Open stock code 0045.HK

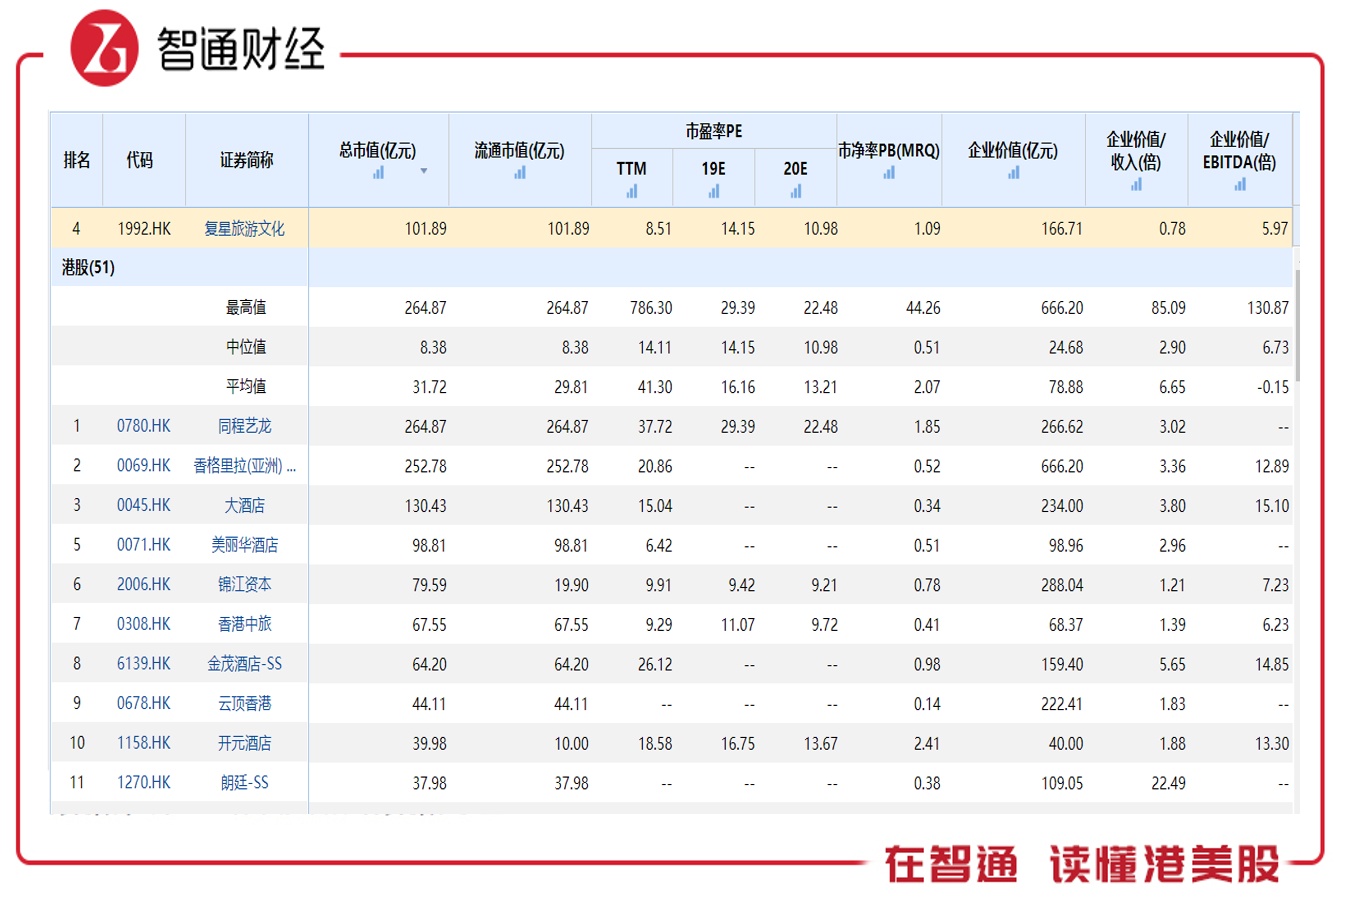click(x=144, y=506)
